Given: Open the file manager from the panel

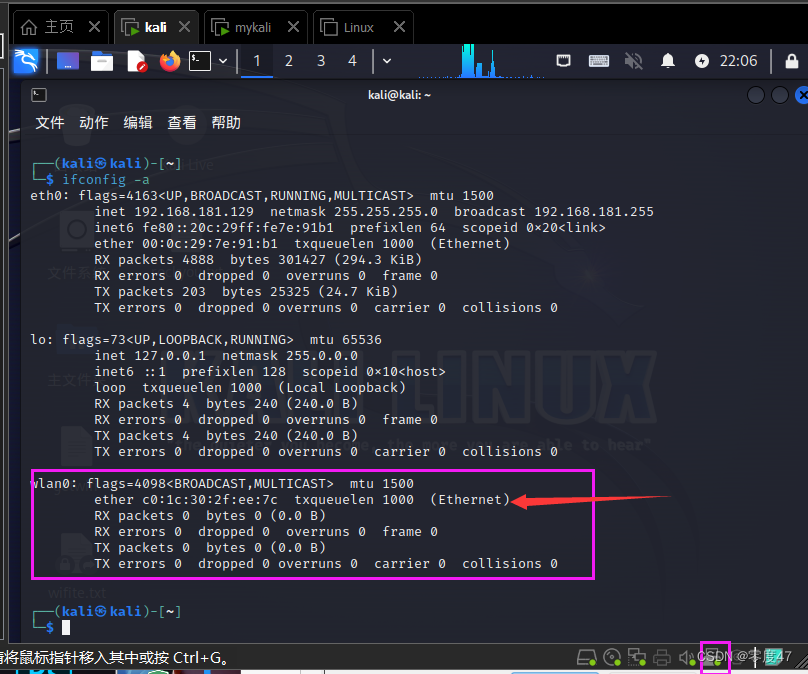Looking at the screenshot, I should (x=102, y=61).
